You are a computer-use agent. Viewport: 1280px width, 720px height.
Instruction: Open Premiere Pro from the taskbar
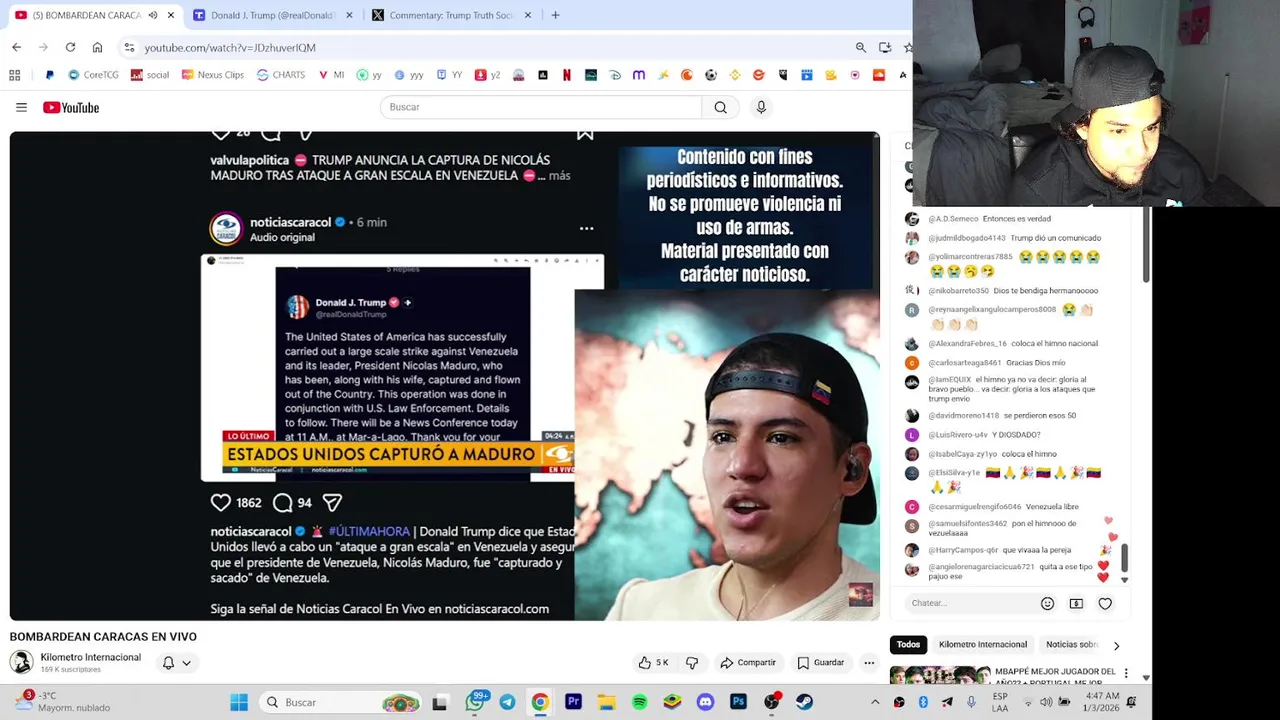[573, 702]
